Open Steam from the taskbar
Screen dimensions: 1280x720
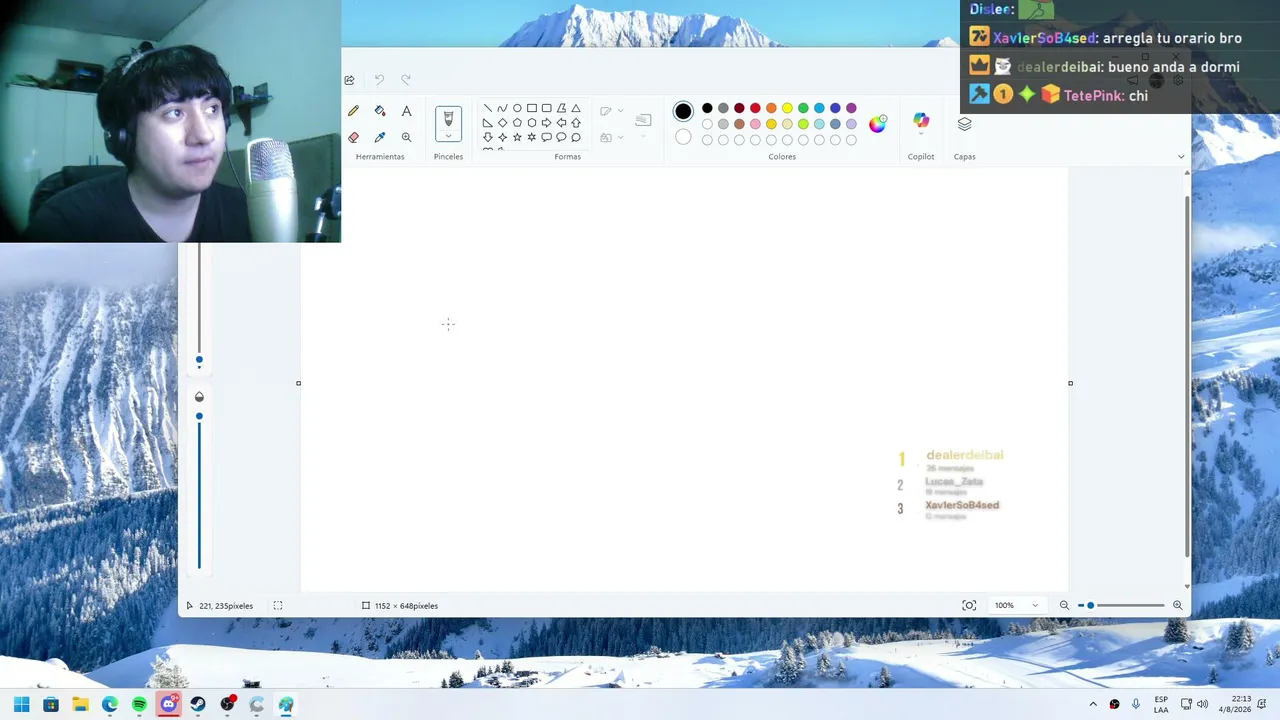pyautogui.click(x=198, y=704)
